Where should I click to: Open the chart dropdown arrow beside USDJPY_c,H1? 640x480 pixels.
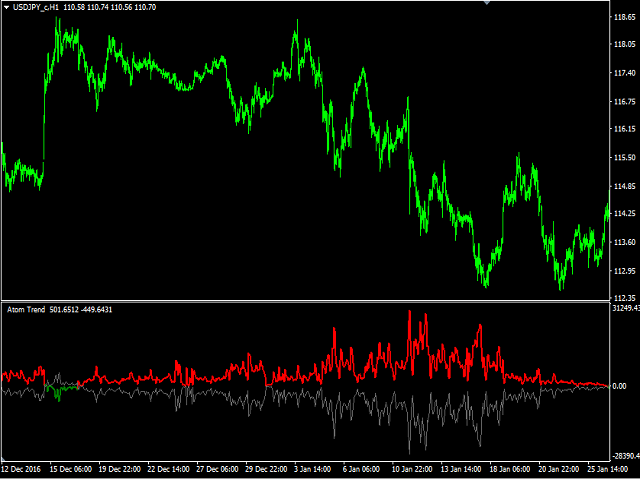pyautogui.click(x=7, y=7)
